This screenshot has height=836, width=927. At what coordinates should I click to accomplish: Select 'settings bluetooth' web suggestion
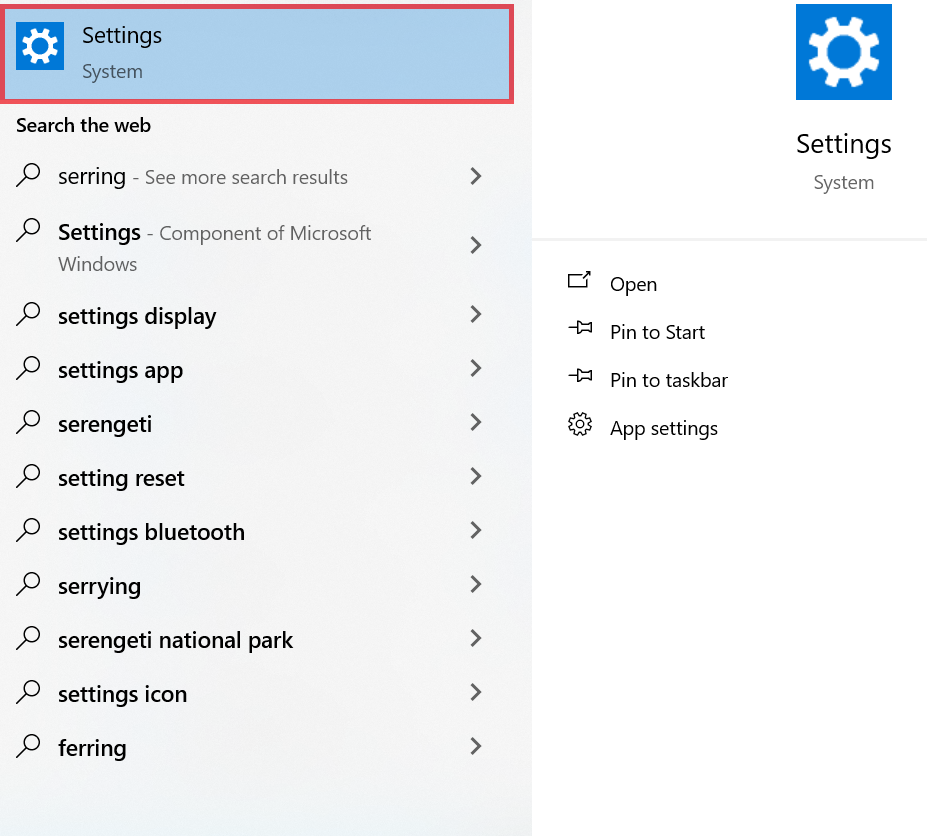pyautogui.click(x=151, y=532)
